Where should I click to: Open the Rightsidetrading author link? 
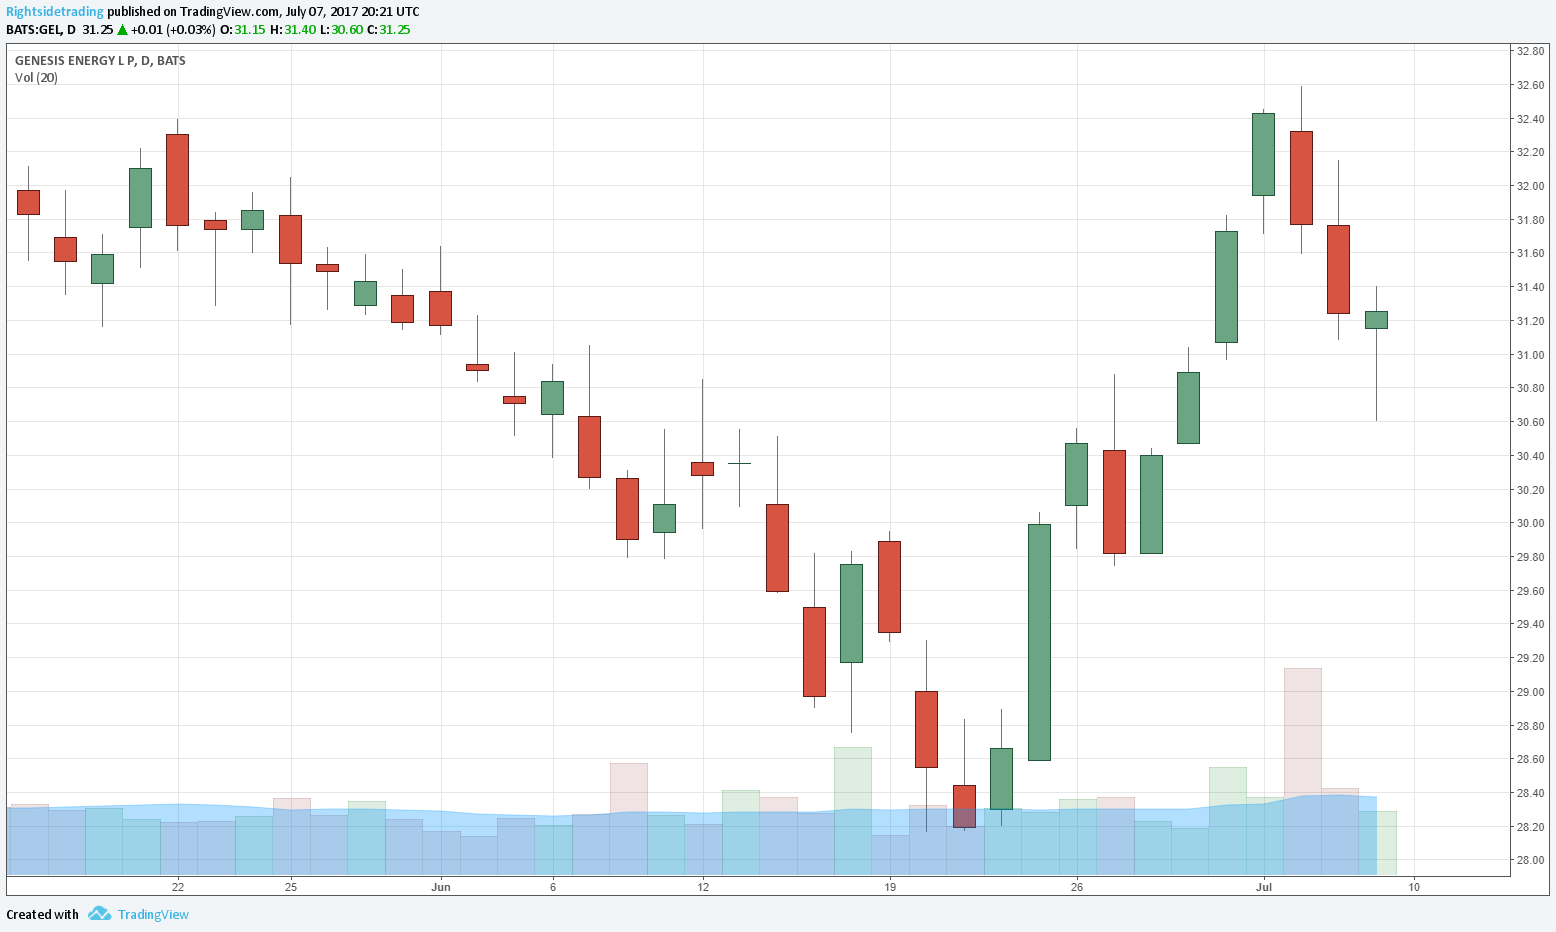[x=55, y=12]
